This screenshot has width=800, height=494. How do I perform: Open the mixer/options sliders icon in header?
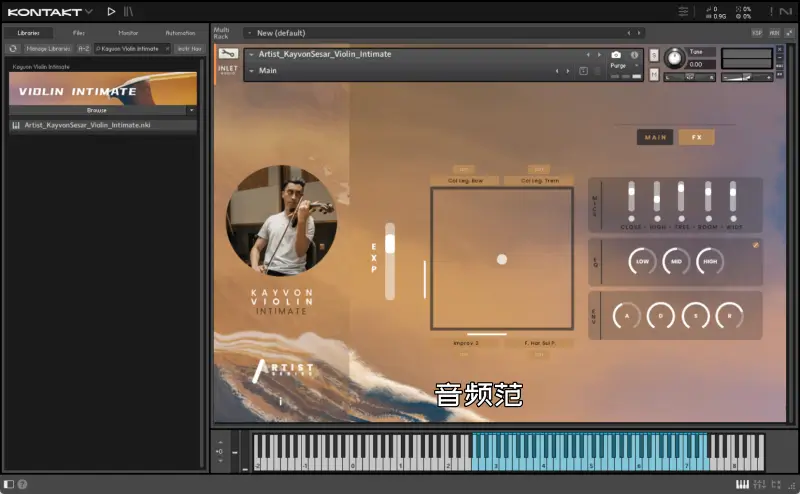683,11
